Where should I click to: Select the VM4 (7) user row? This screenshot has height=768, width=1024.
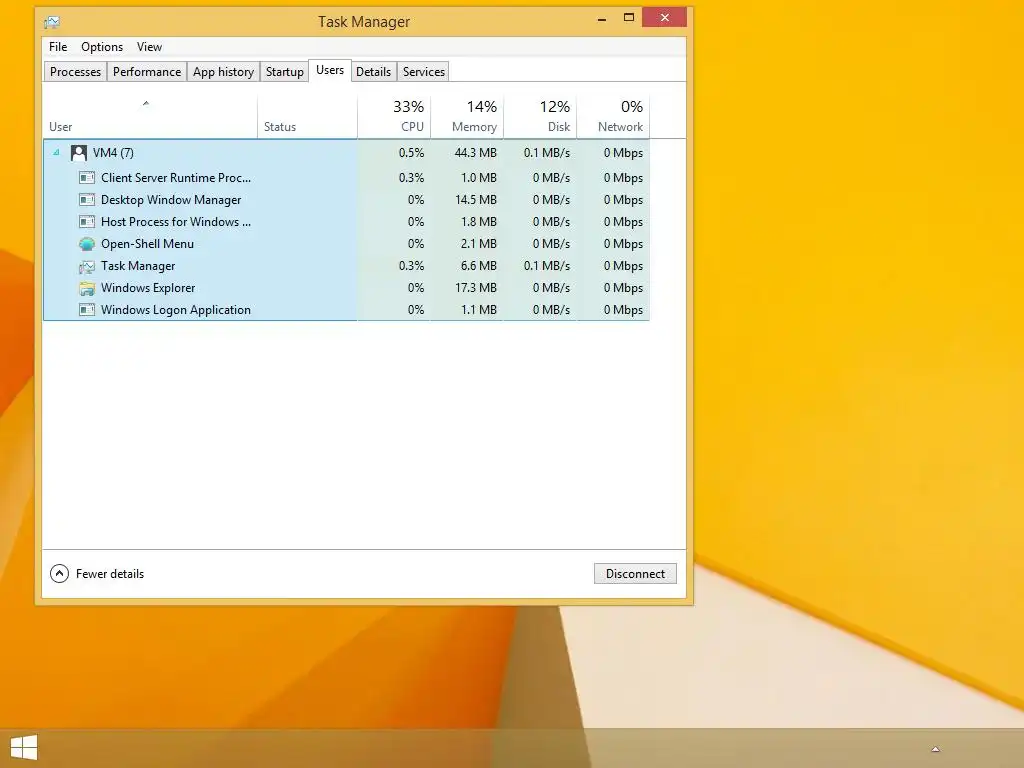point(346,153)
